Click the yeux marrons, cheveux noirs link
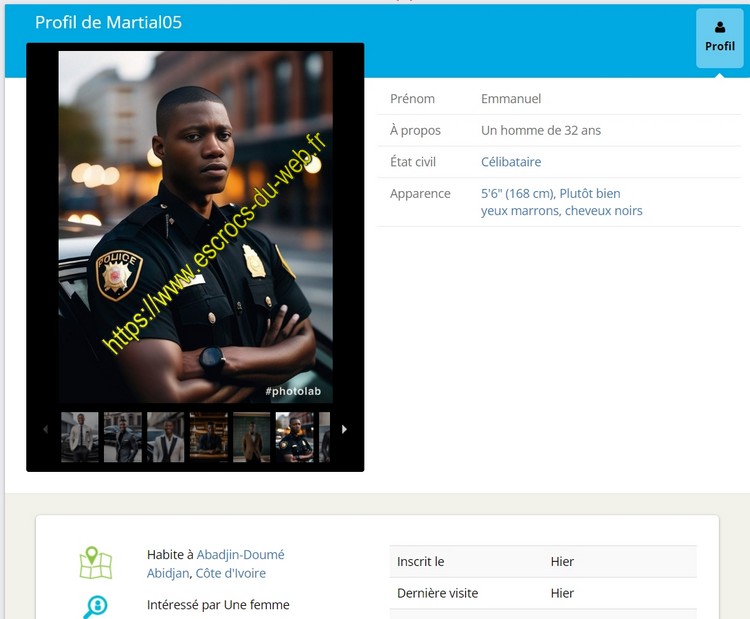Screen dimensions: 750x619 tap(561, 211)
